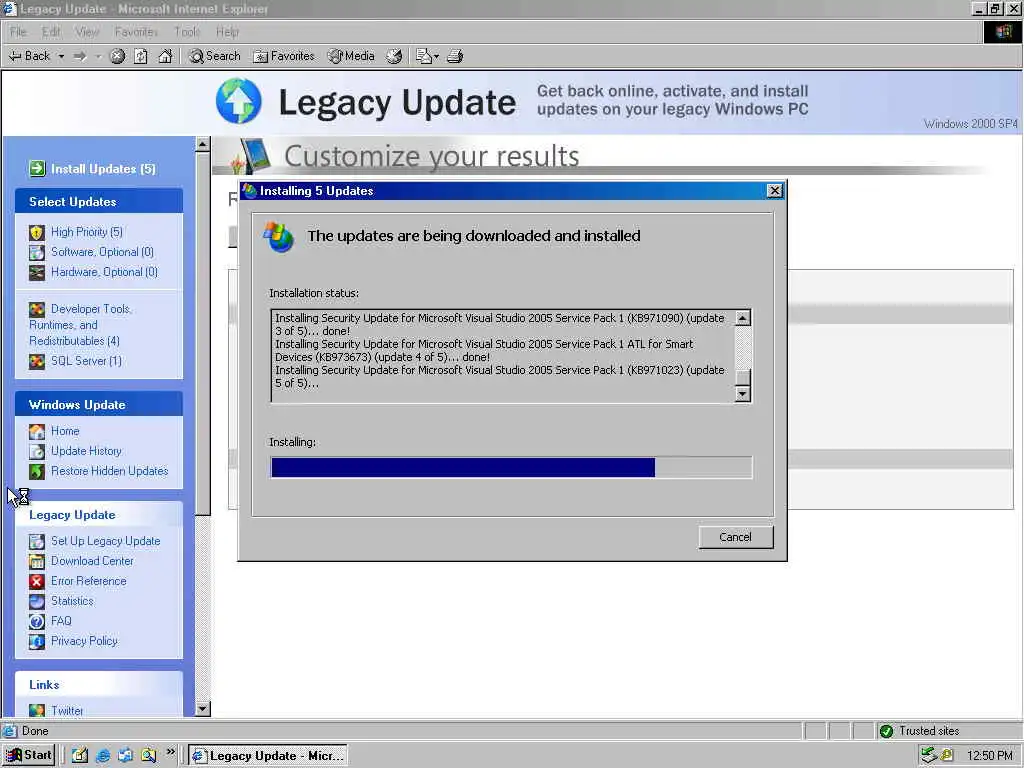Image resolution: width=1024 pixels, height=768 pixels.
Task: Click the Legacy Update taskbar button
Action: [268, 756]
